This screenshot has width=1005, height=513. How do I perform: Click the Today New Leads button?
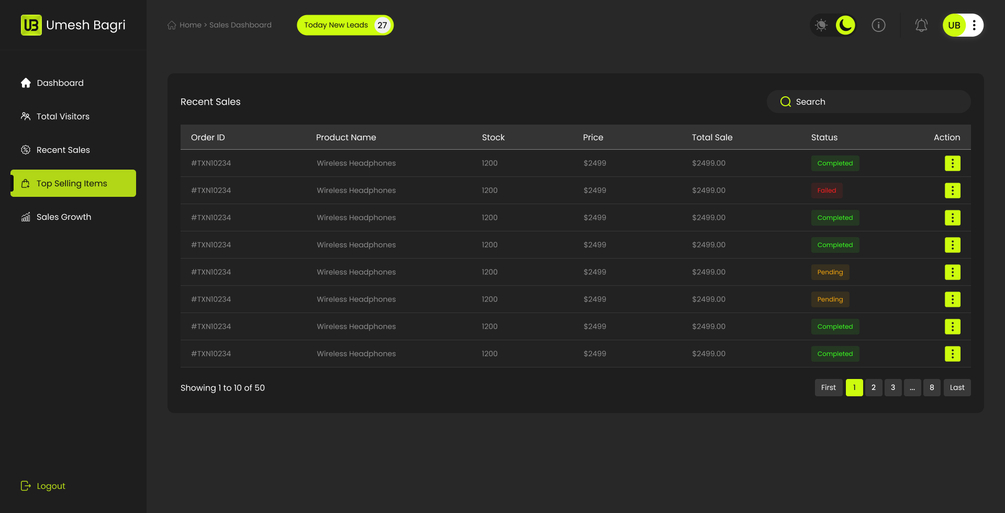(x=345, y=25)
